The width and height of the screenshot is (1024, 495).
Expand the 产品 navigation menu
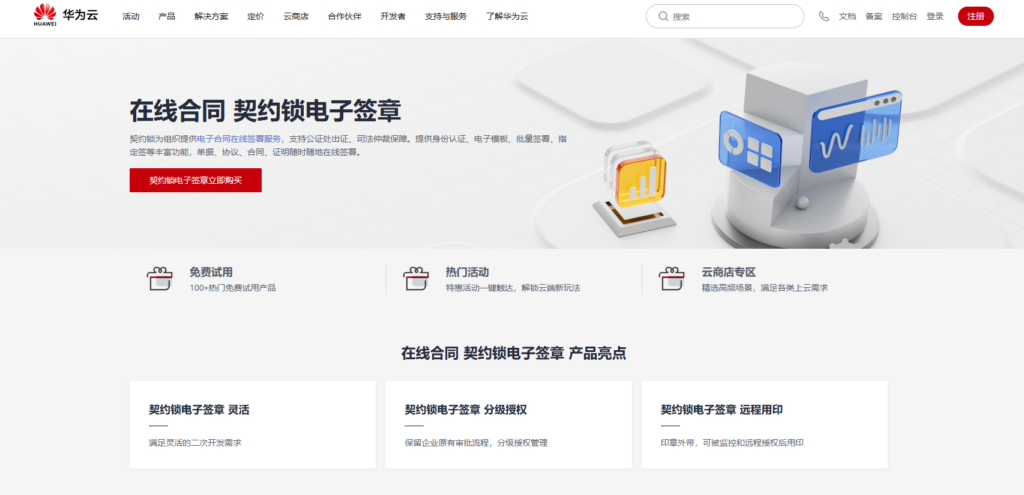167,17
